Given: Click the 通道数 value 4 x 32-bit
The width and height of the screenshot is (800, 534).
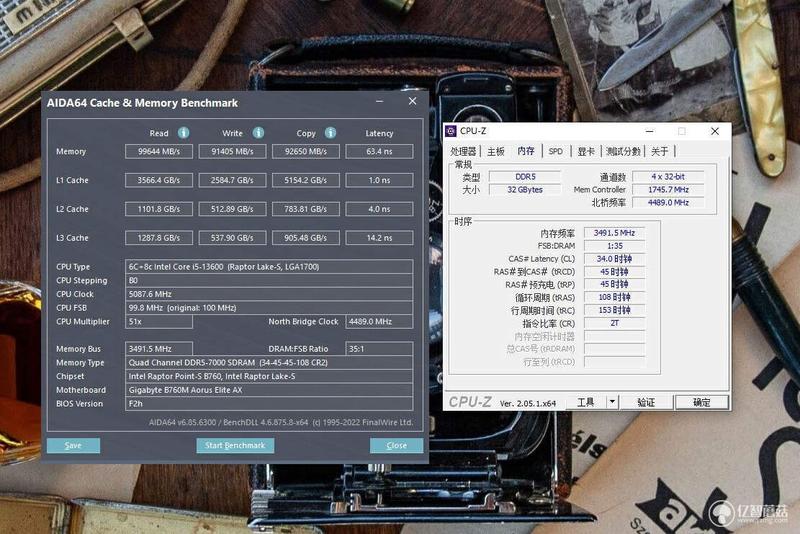Looking at the screenshot, I should [x=668, y=176].
